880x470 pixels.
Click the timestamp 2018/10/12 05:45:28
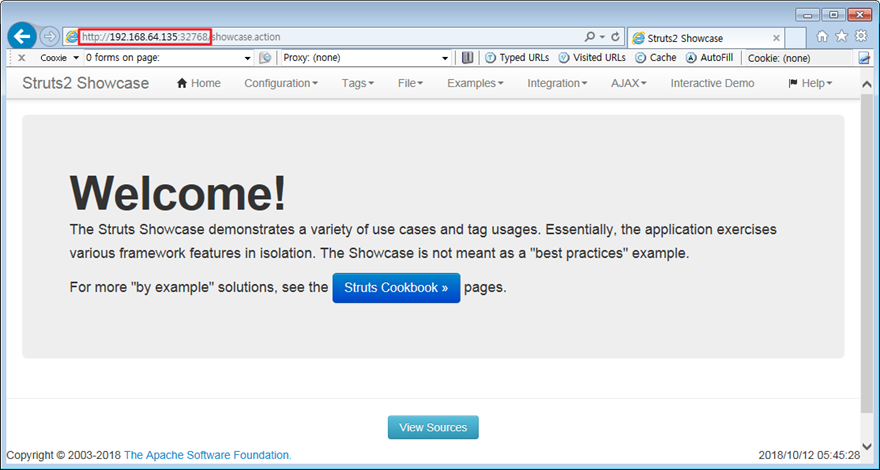coord(809,455)
